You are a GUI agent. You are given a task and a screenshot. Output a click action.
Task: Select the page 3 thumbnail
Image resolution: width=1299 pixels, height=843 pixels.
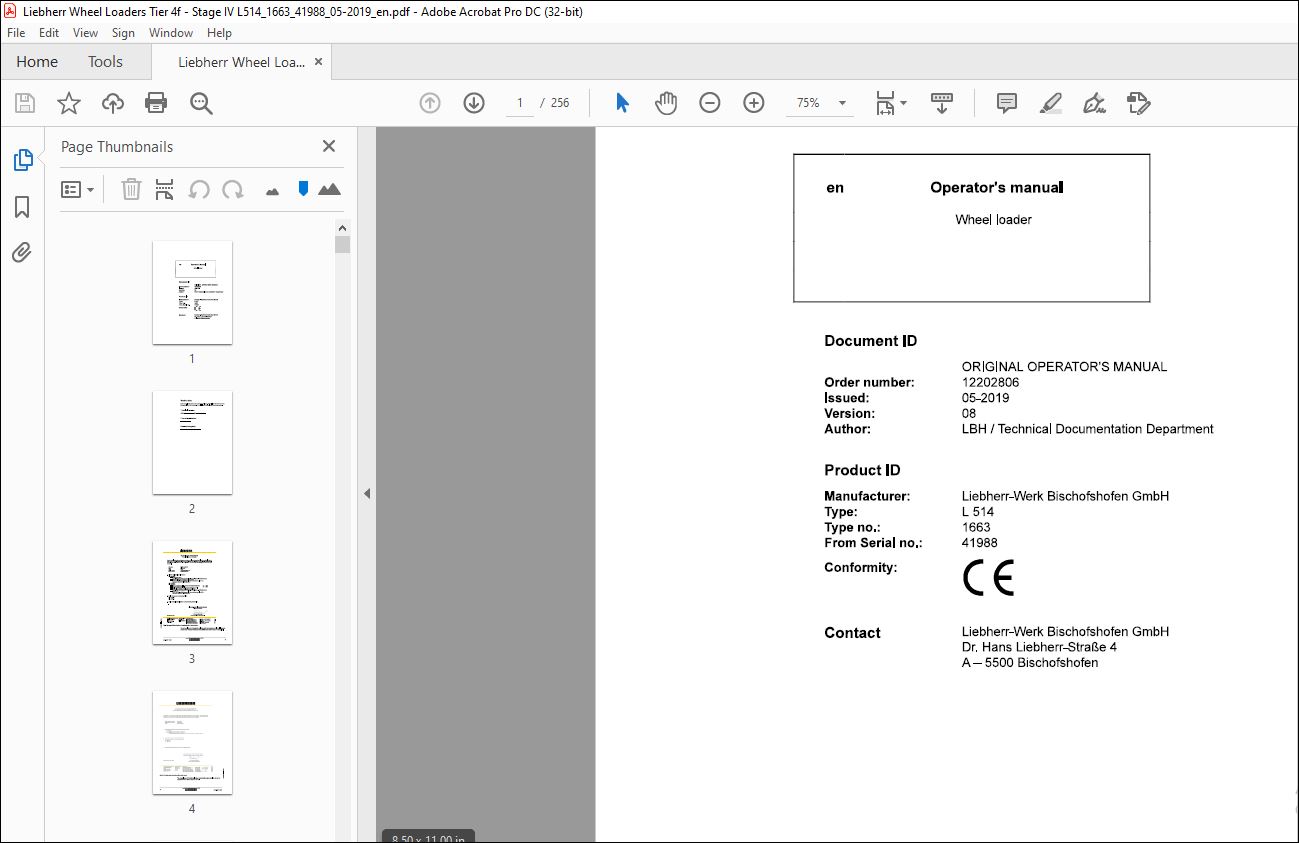coord(192,592)
